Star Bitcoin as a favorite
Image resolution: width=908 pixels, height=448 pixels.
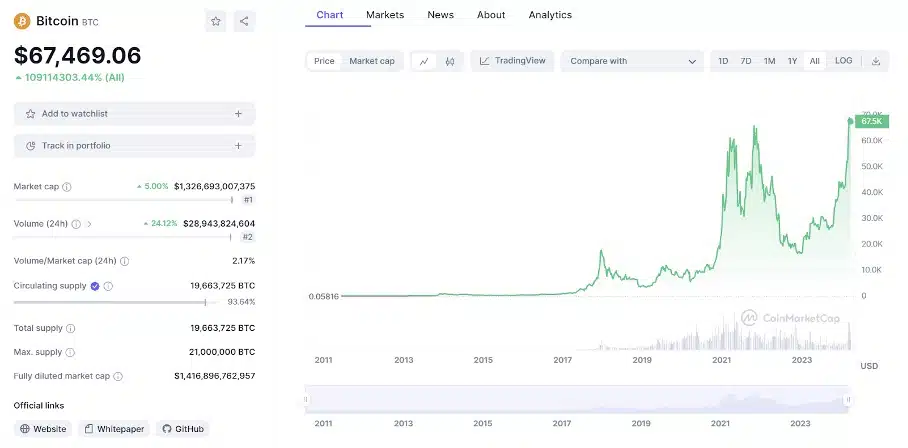(x=215, y=21)
